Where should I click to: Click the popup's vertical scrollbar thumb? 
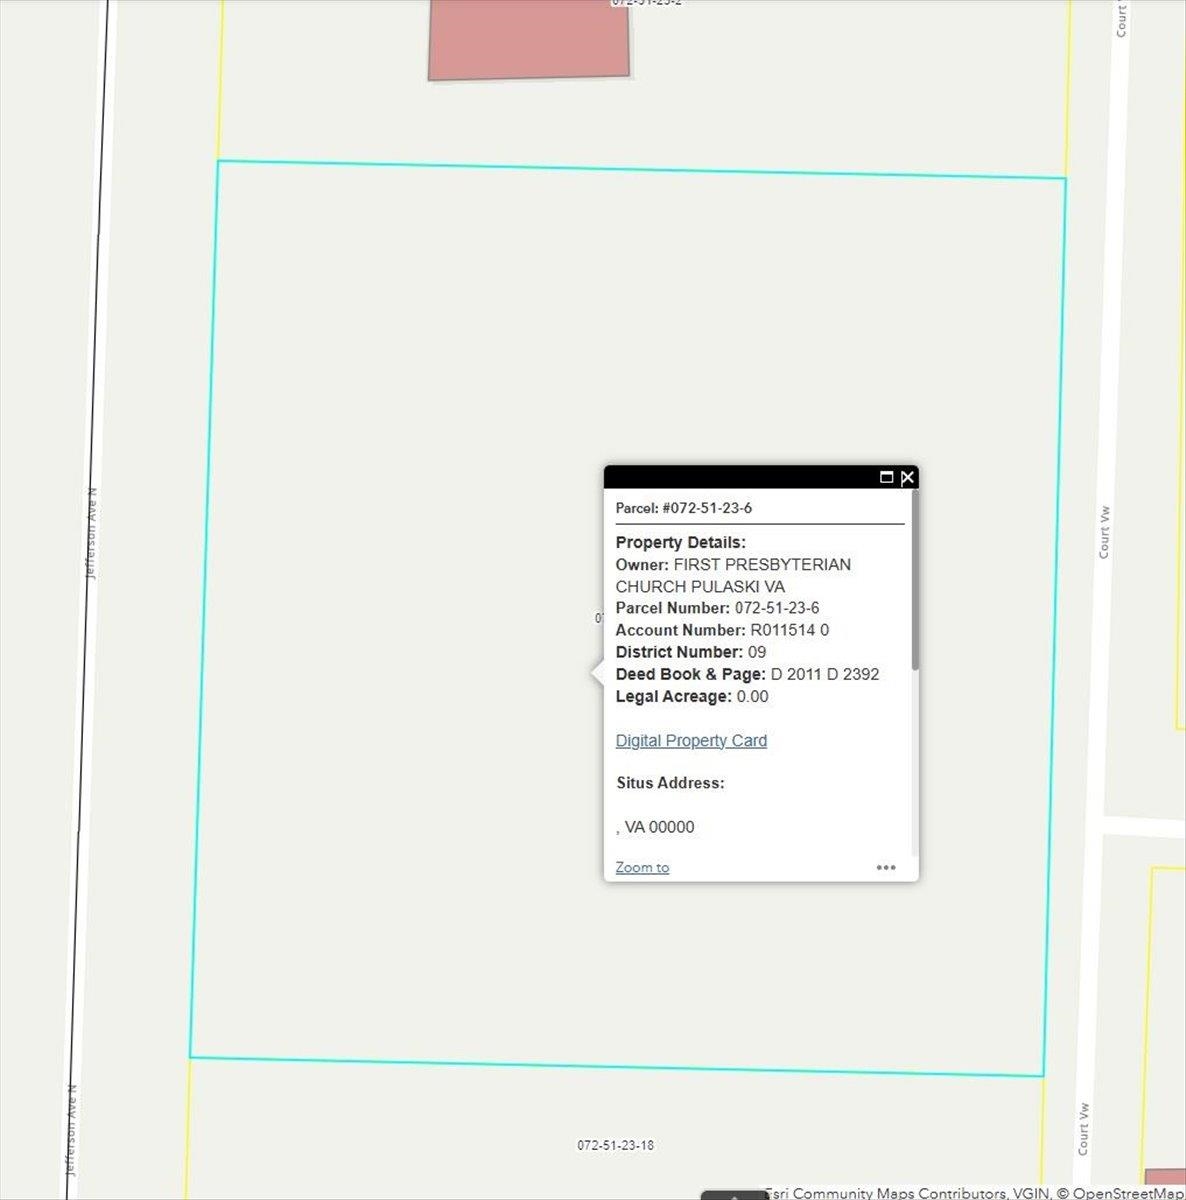click(x=914, y=580)
